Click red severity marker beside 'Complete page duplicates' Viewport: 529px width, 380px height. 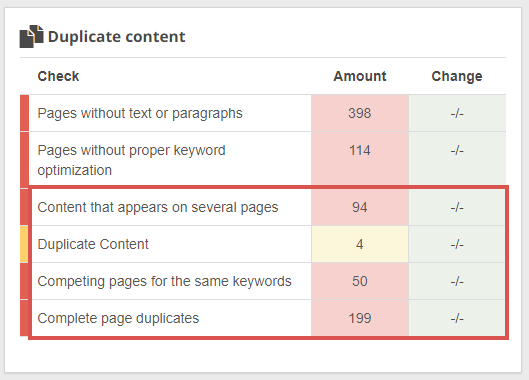[24, 318]
